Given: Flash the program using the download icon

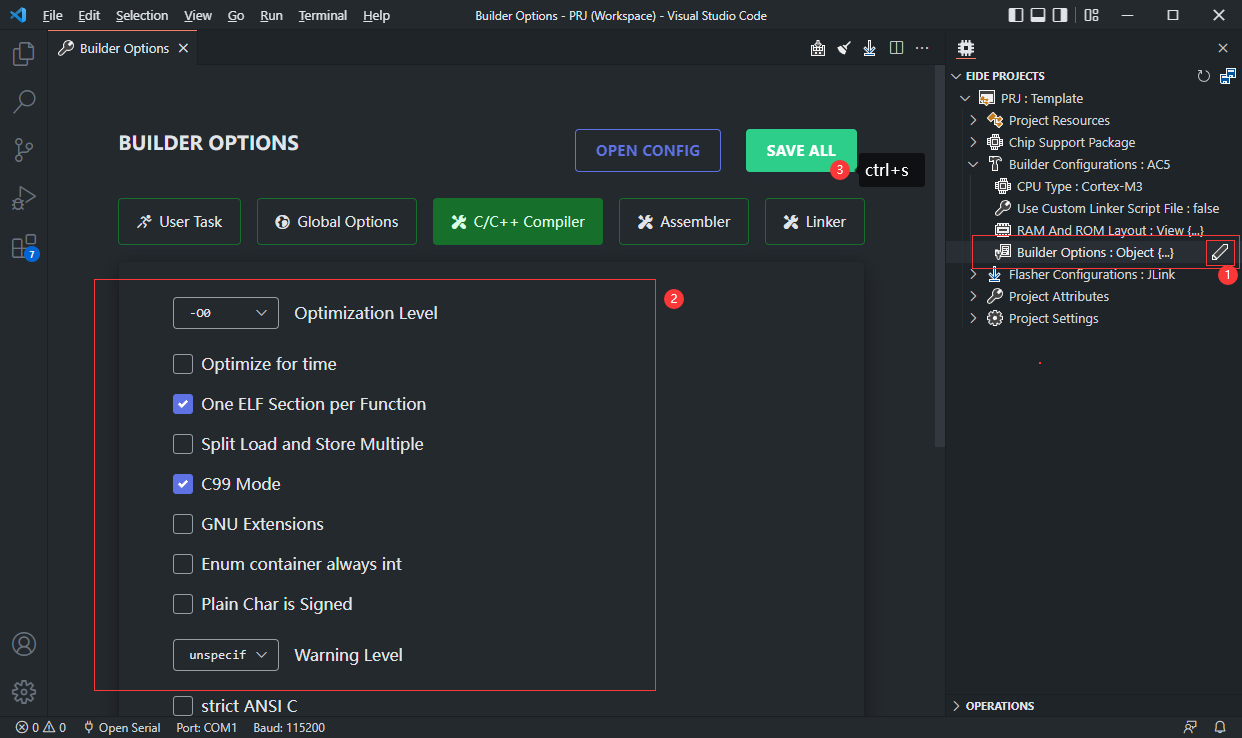Looking at the screenshot, I should click(x=869, y=47).
